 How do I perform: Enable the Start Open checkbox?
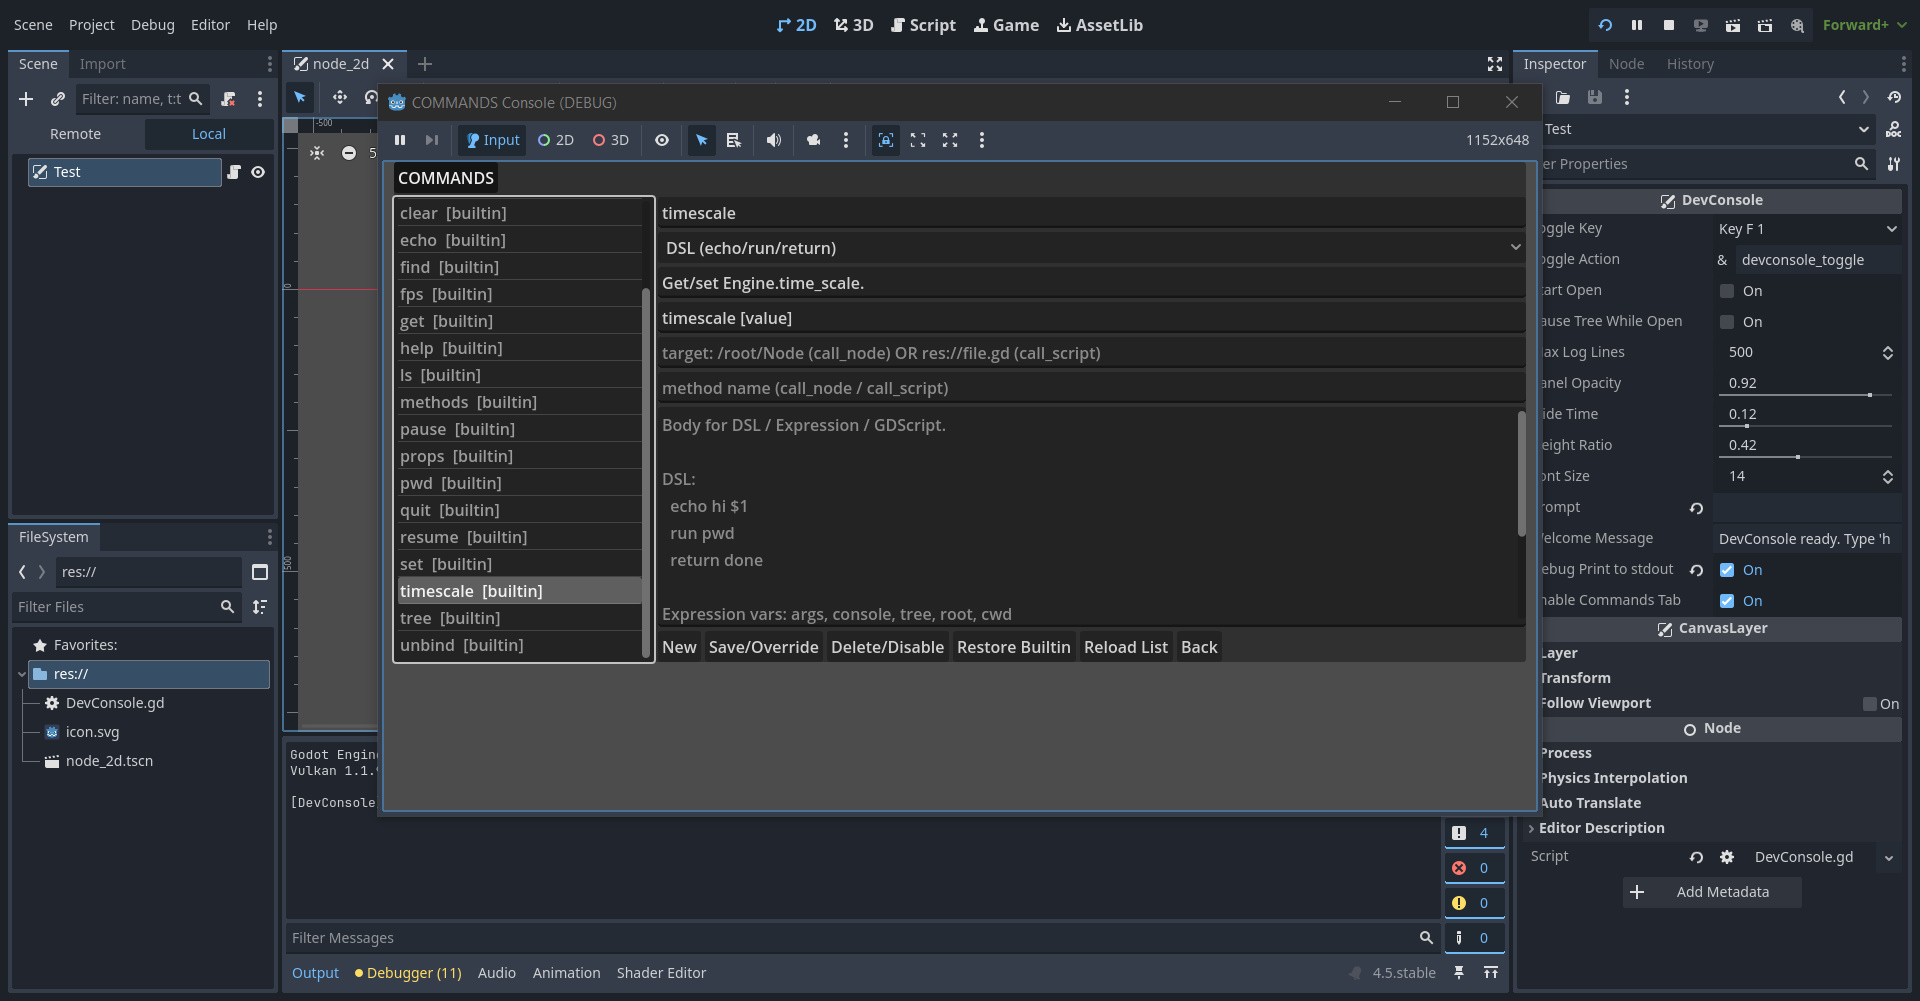[x=1727, y=291]
